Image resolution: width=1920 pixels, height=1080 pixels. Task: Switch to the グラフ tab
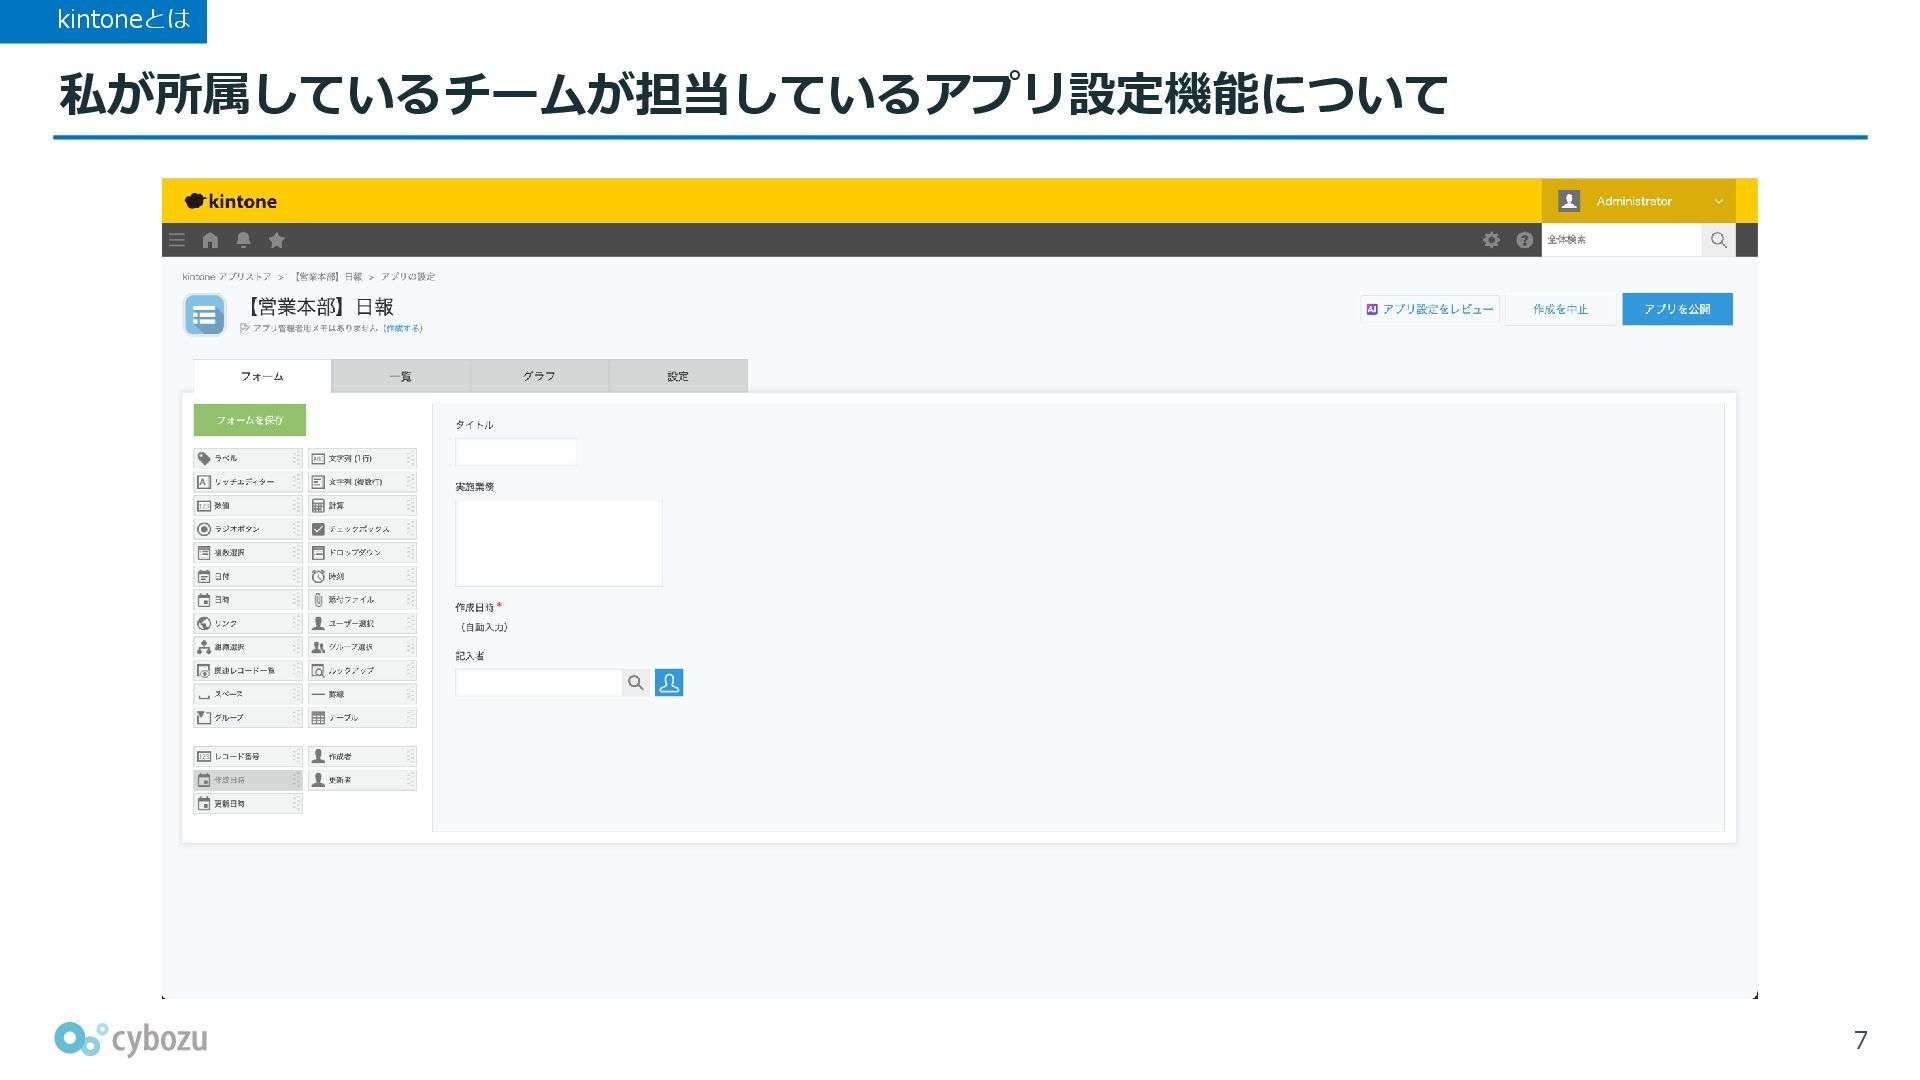pos(539,376)
